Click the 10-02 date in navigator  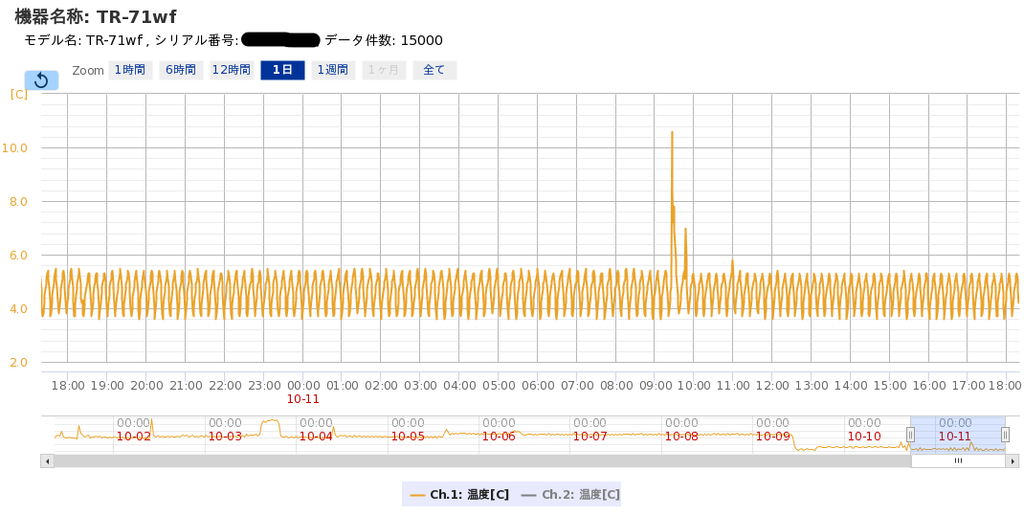pos(134,436)
